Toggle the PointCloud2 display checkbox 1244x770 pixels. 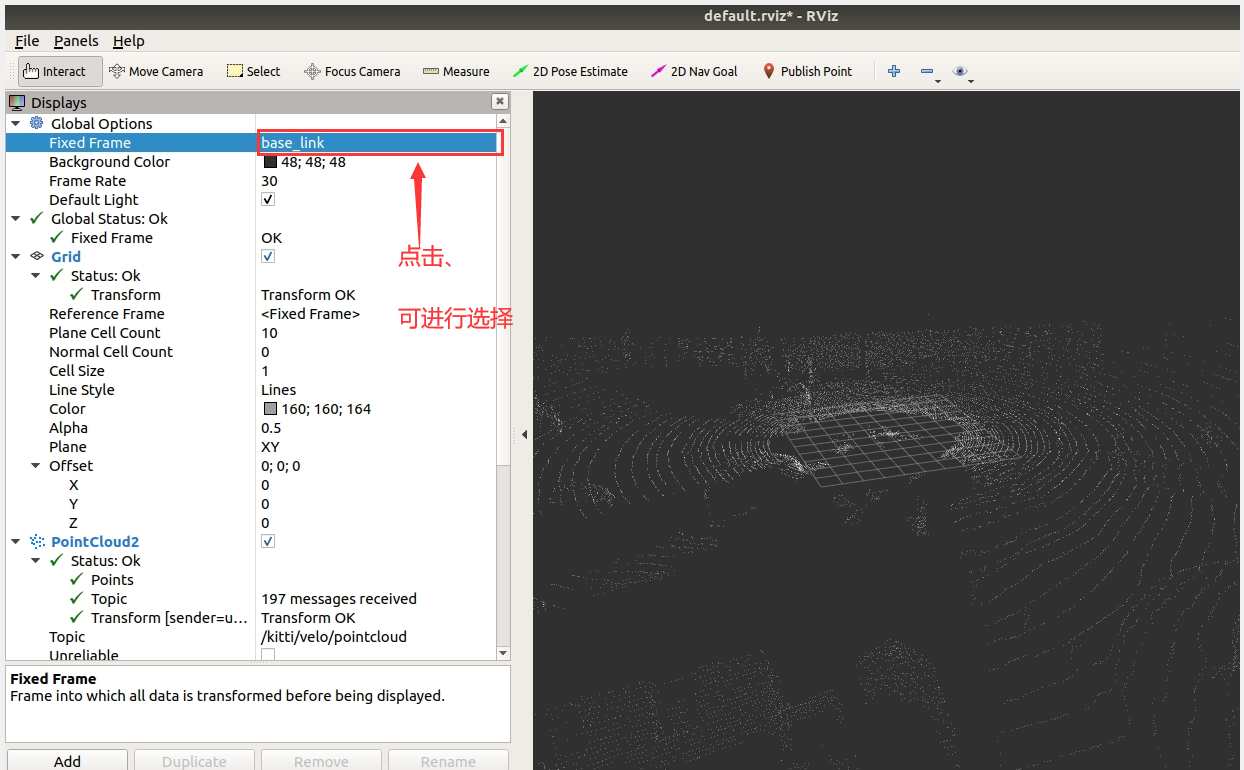[268, 541]
